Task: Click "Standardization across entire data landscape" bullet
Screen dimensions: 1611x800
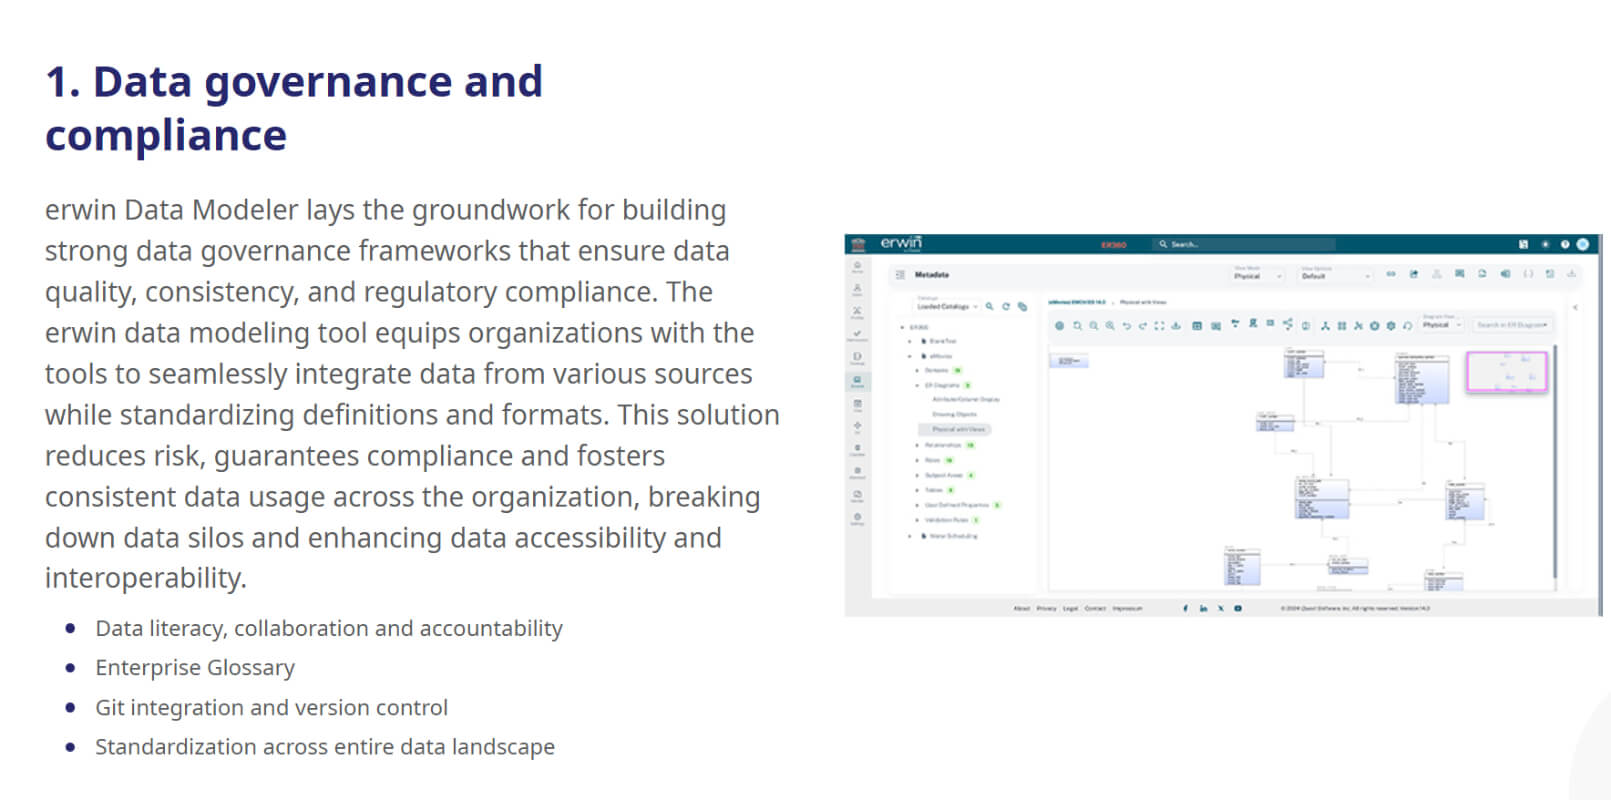Action: tap(325, 746)
